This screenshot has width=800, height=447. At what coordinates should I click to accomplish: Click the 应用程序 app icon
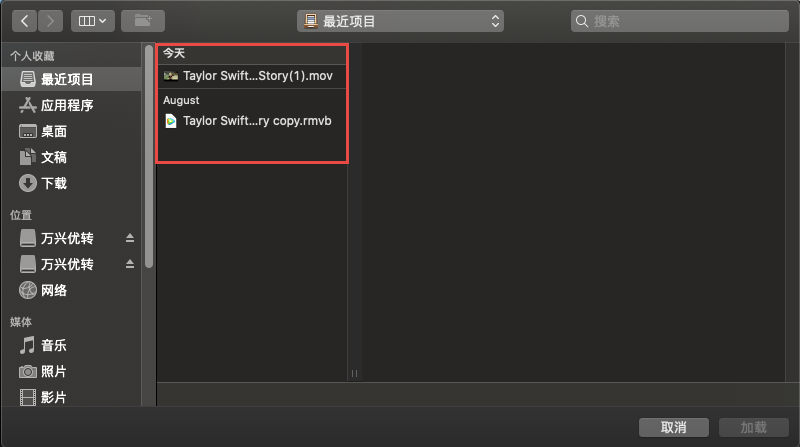28,105
